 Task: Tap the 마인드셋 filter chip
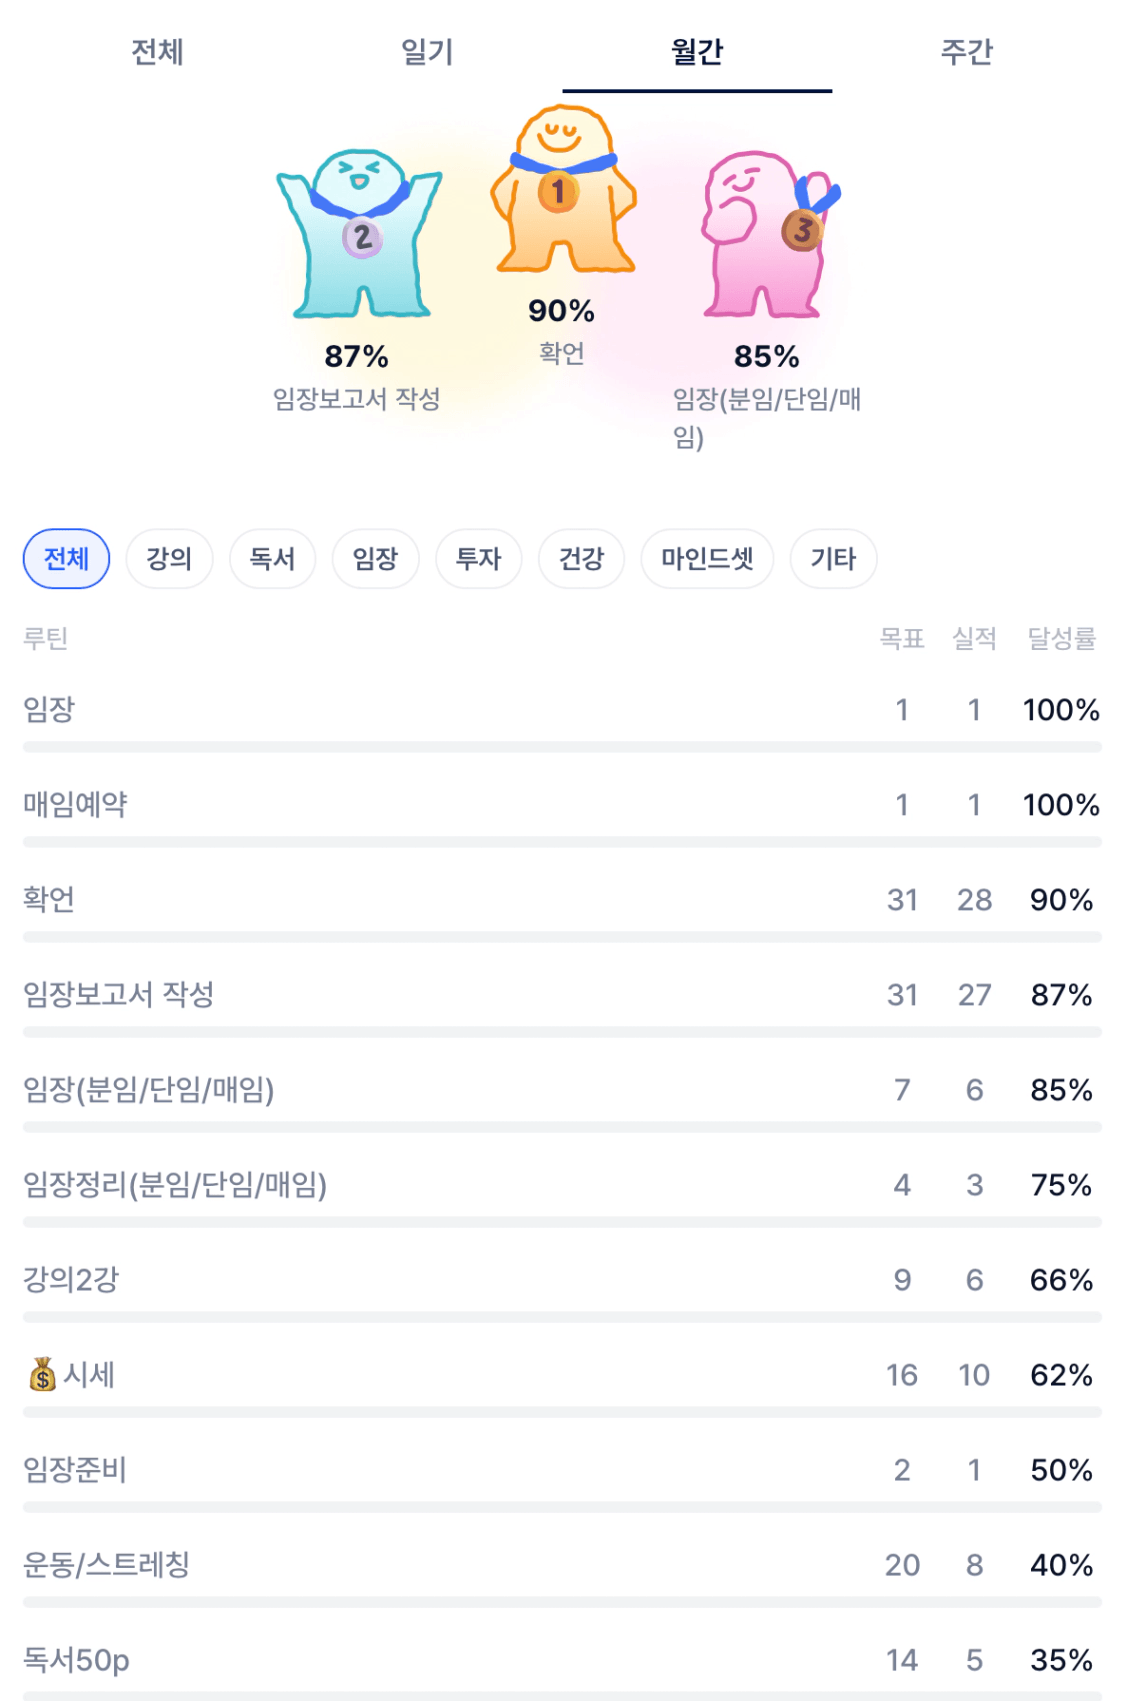707,558
